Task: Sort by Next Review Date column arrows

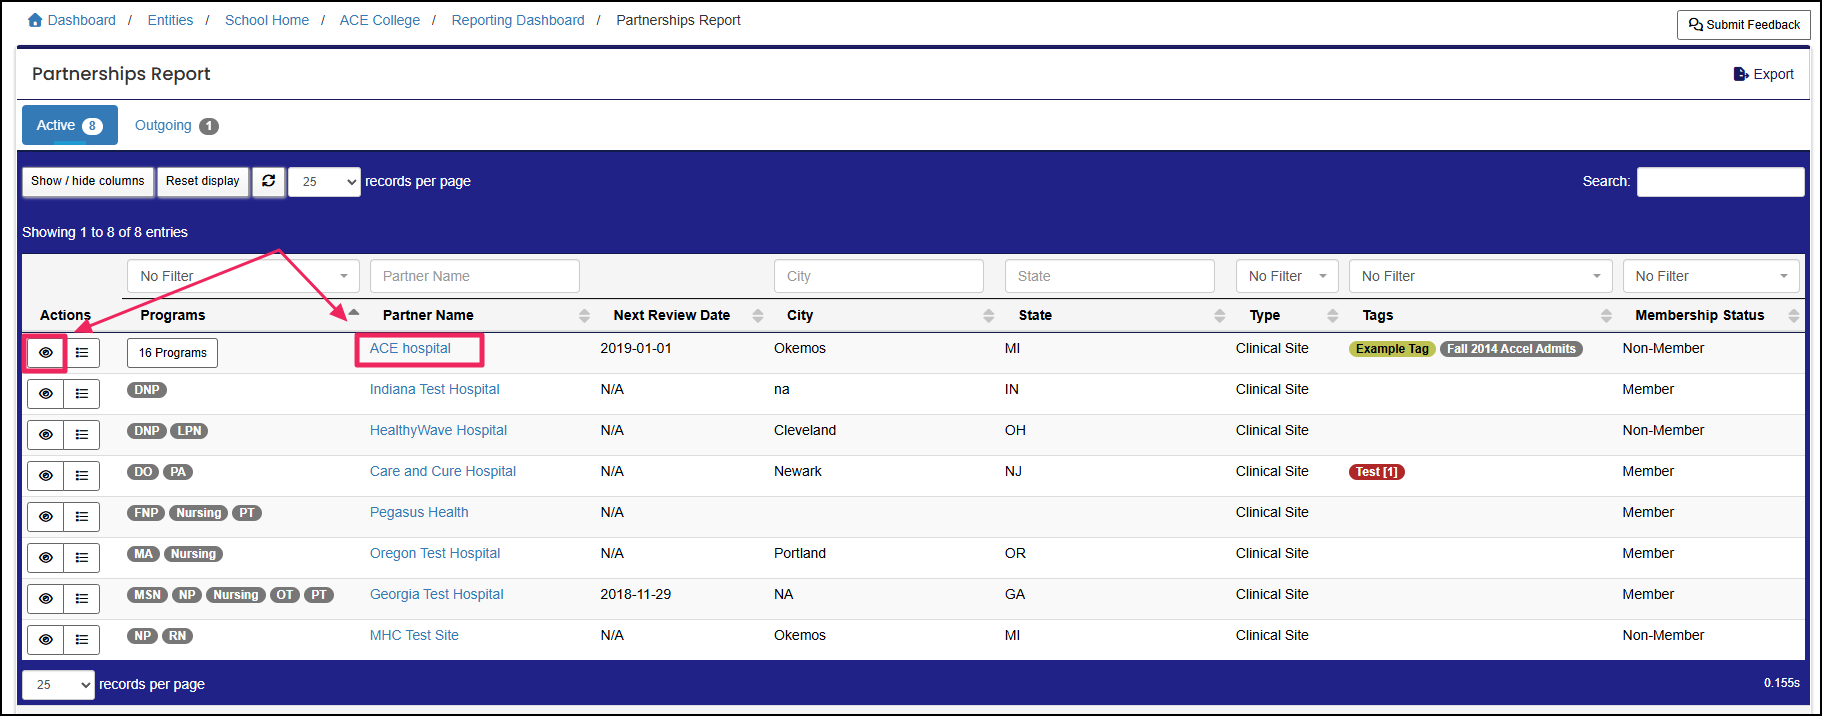Action: [x=758, y=315]
